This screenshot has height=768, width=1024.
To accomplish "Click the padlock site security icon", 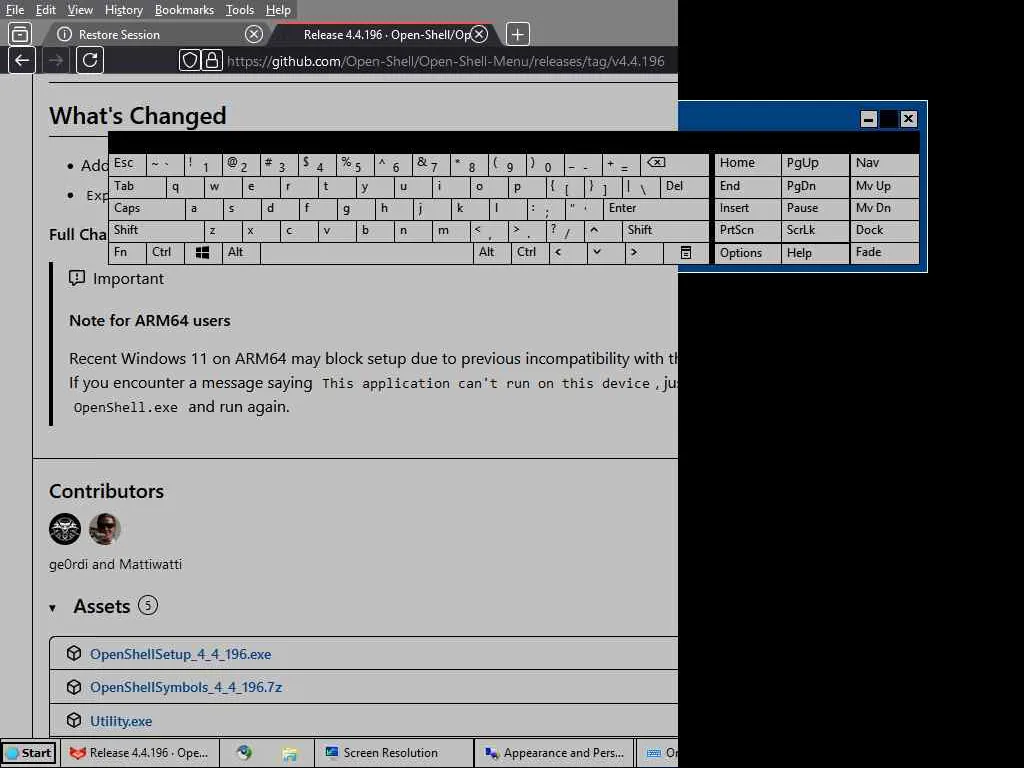I will point(212,61).
